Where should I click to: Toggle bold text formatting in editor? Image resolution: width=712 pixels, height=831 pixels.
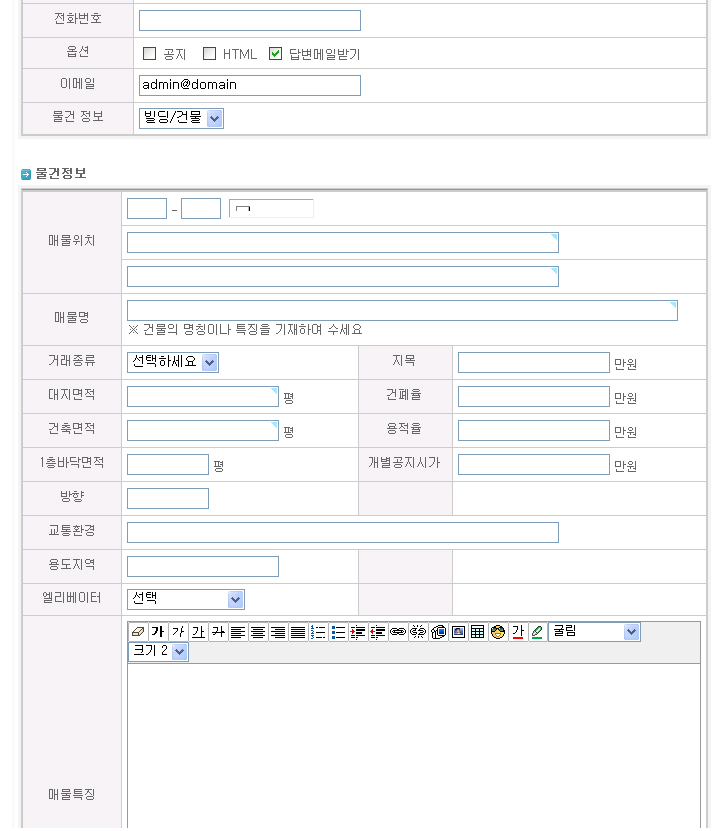[x=158, y=632]
